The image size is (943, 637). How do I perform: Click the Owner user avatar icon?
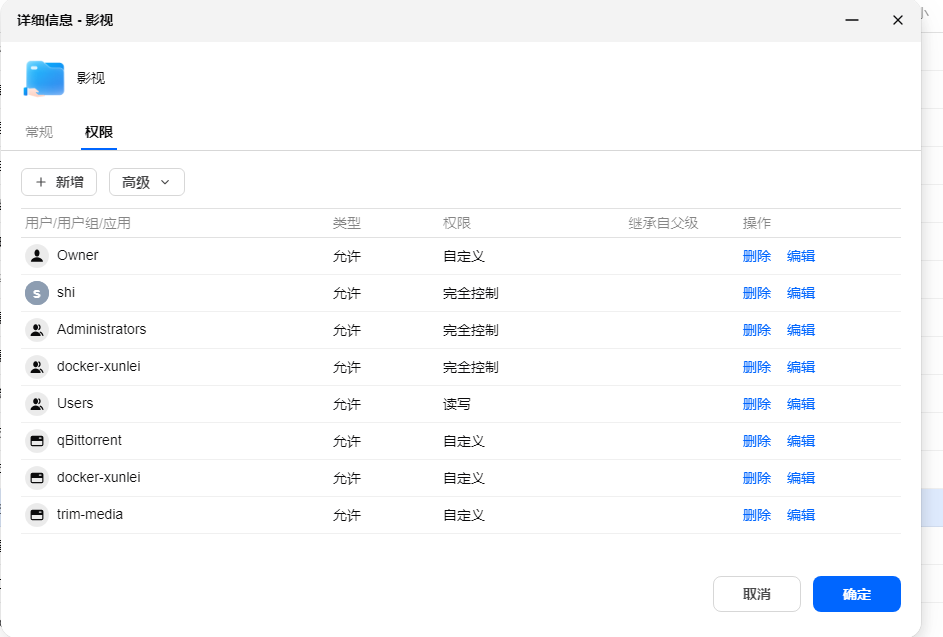point(37,256)
